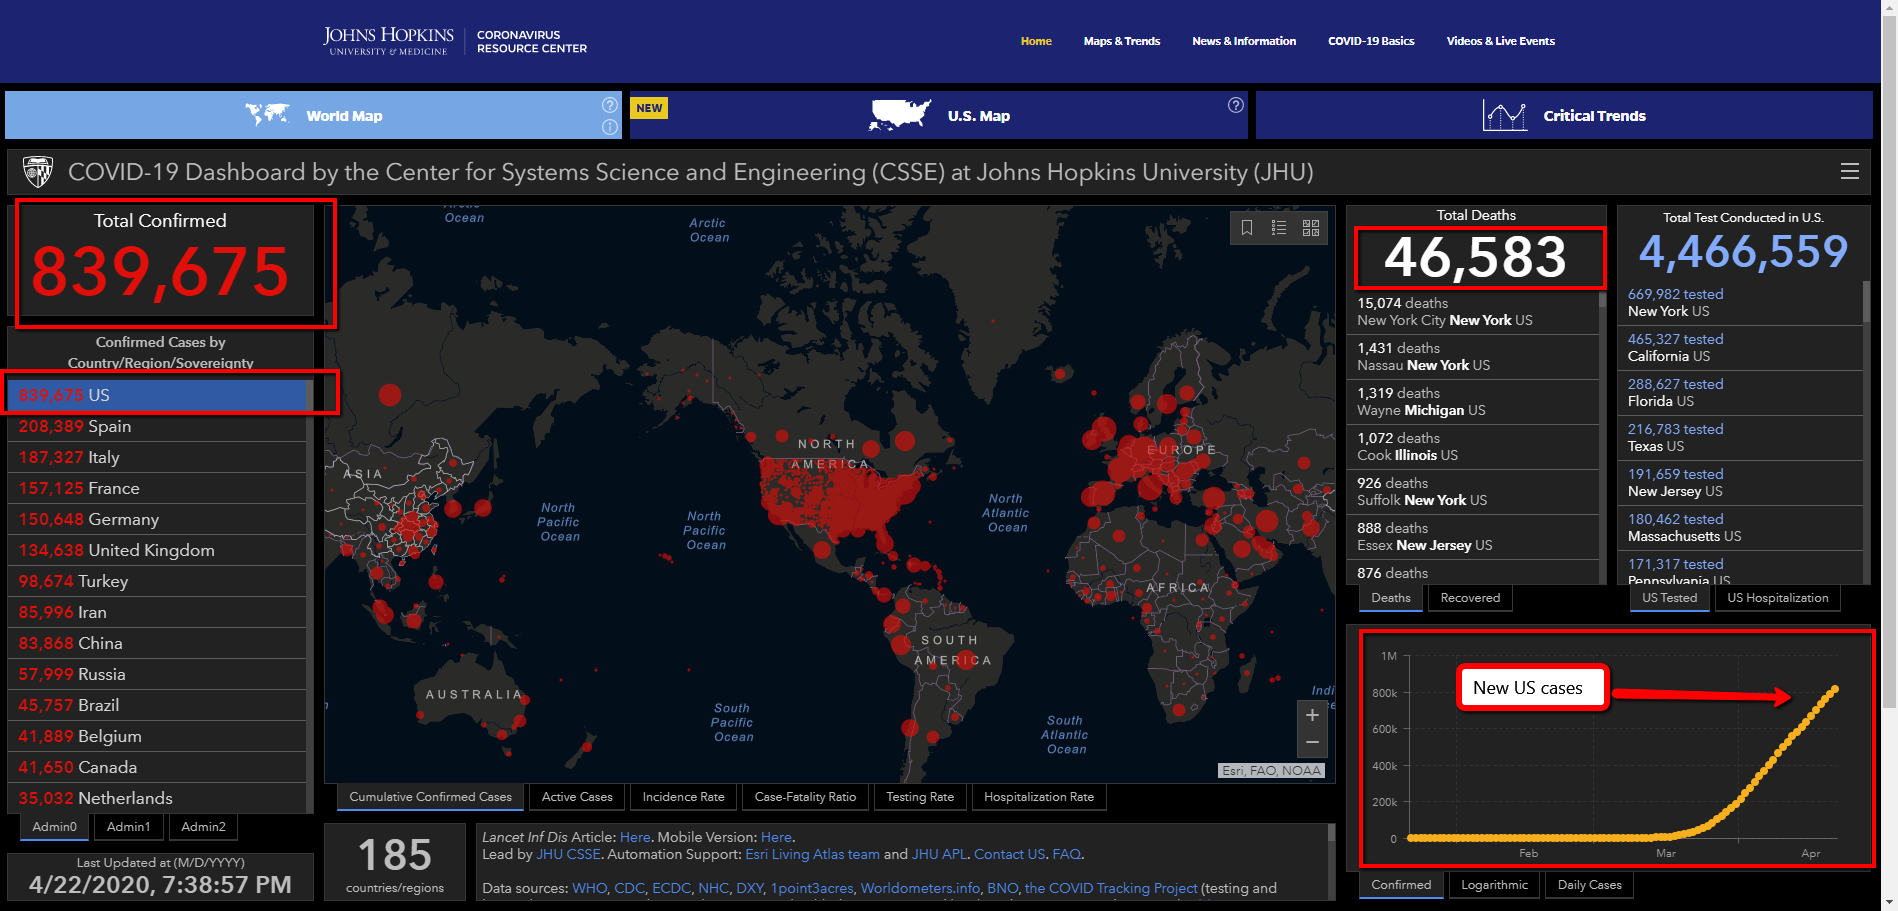This screenshot has width=1898, height=911.
Task: Open the hamburger menu in dashboard header
Action: tap(1850, 172)
